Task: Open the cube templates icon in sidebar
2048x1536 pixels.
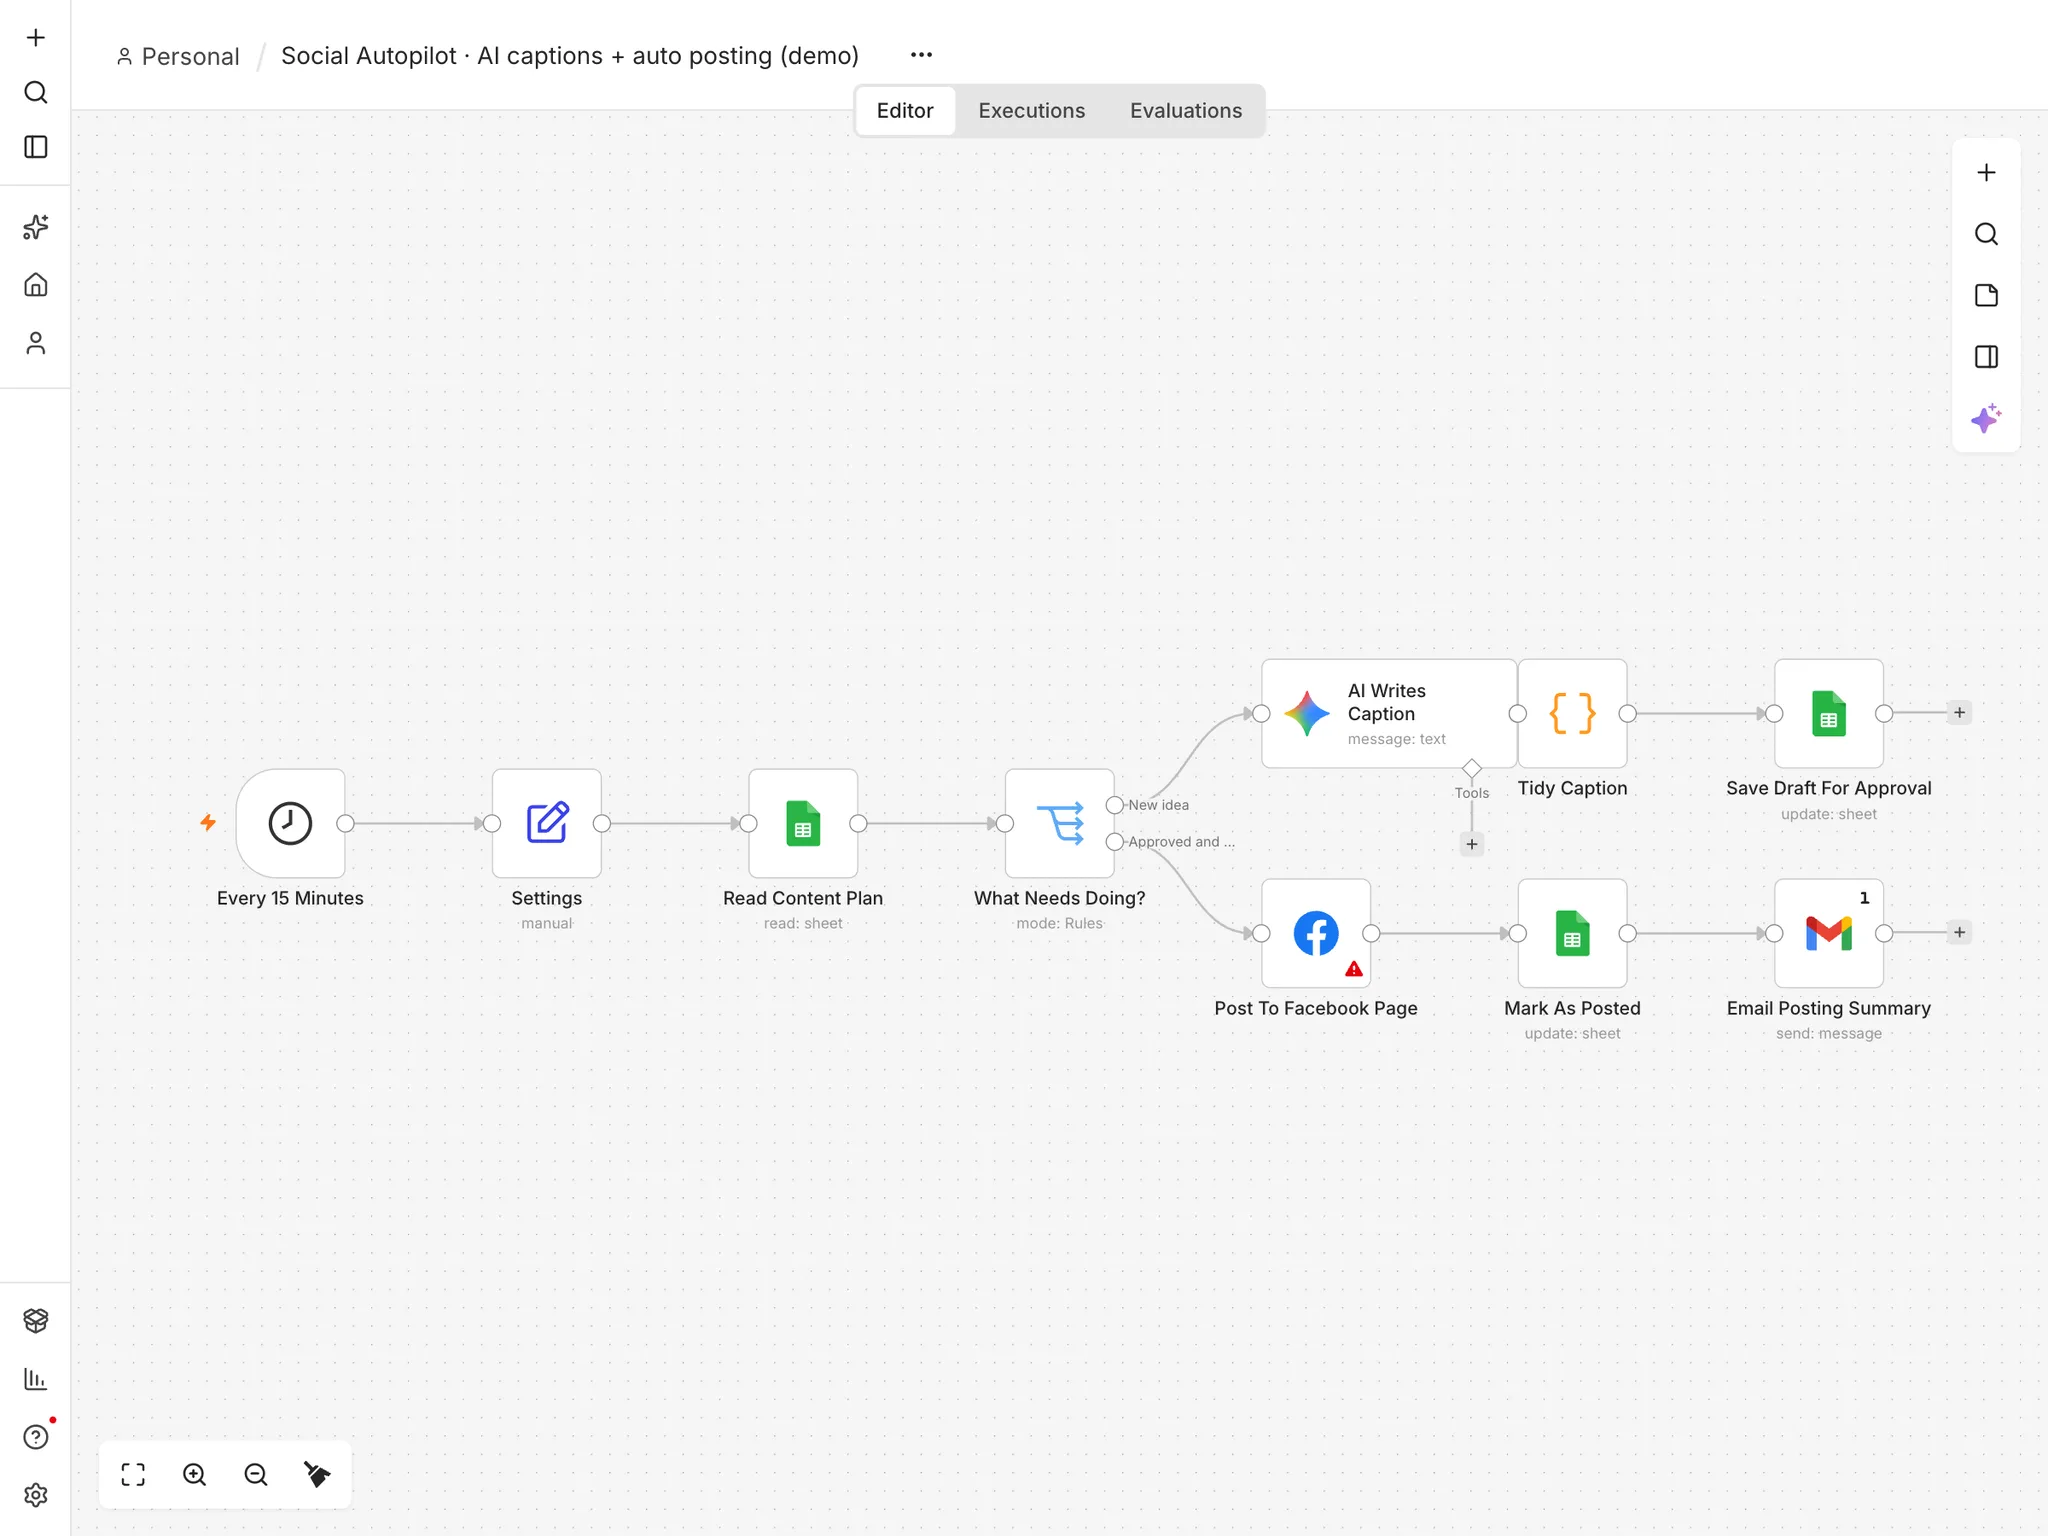Action: 36,1320
